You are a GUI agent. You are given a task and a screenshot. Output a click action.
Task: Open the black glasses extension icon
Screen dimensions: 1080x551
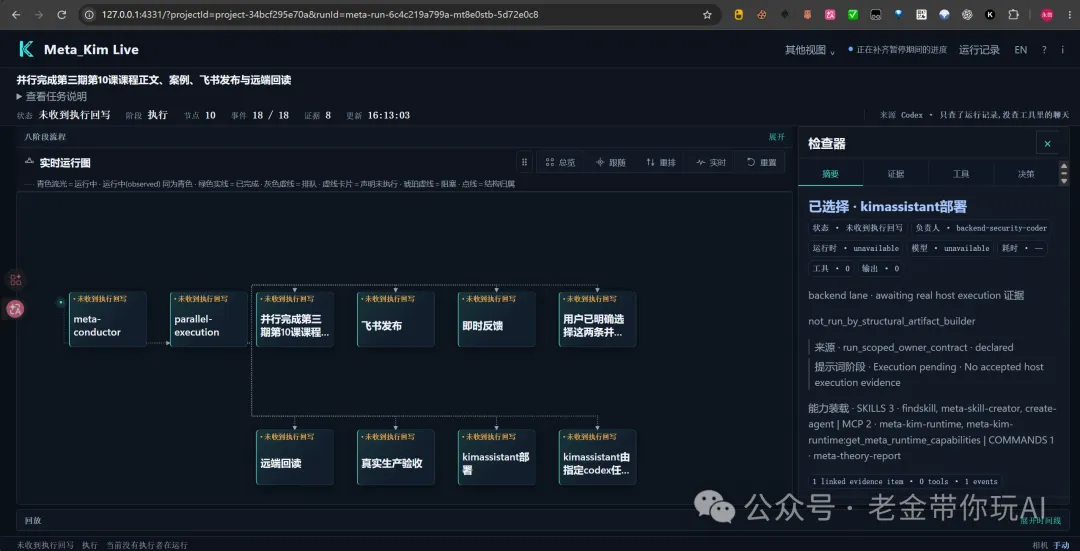click(x=875, y=14)
